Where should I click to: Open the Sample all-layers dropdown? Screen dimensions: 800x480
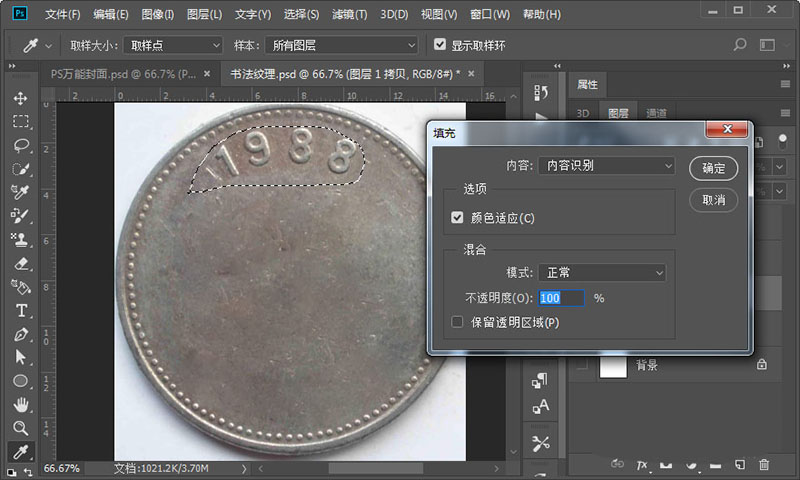[x=341, y=45]
